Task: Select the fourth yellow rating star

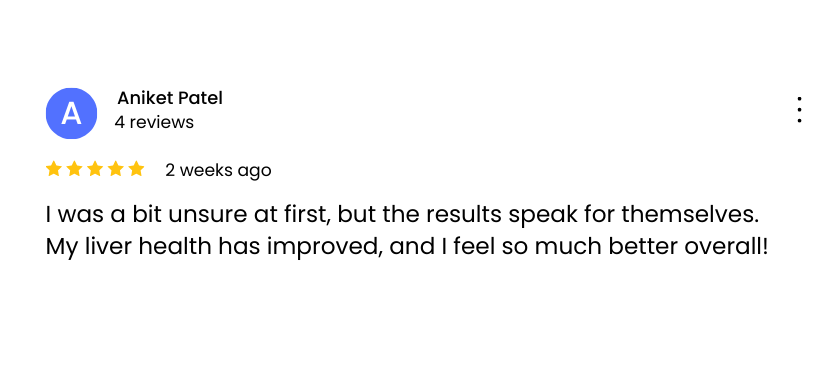Action: click(116, 169)
